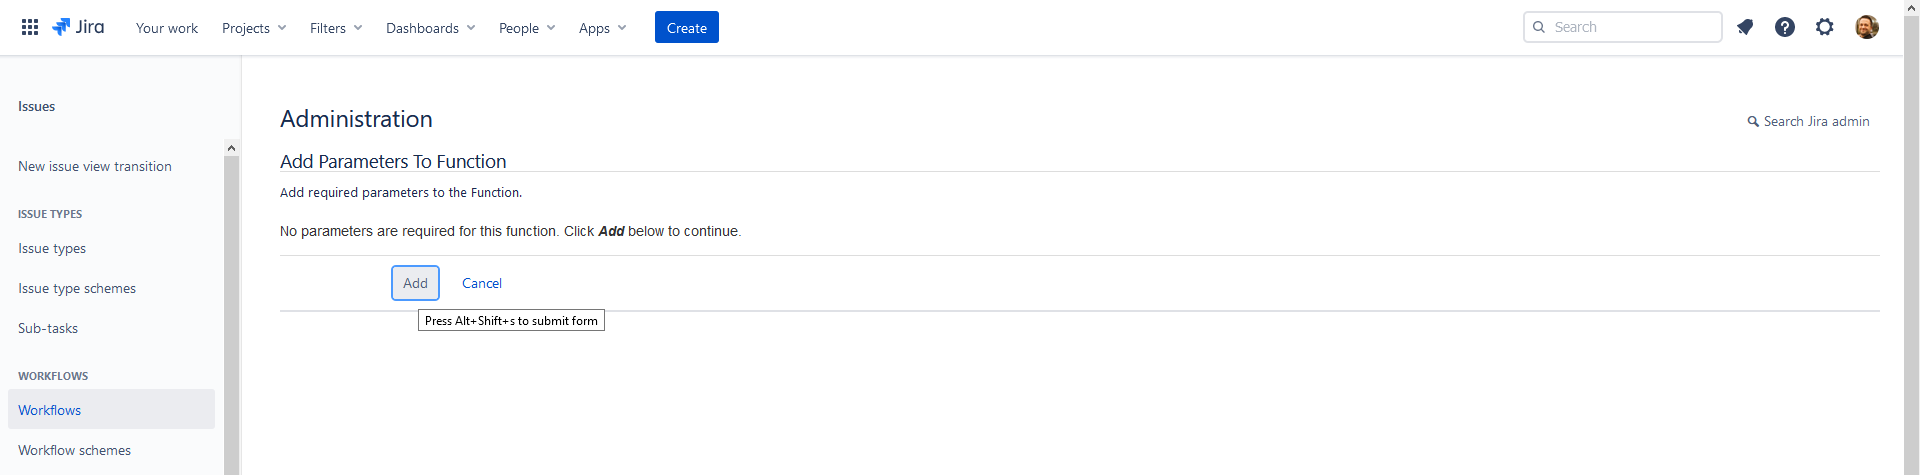Click the Cancel link

tap(482, 283)
